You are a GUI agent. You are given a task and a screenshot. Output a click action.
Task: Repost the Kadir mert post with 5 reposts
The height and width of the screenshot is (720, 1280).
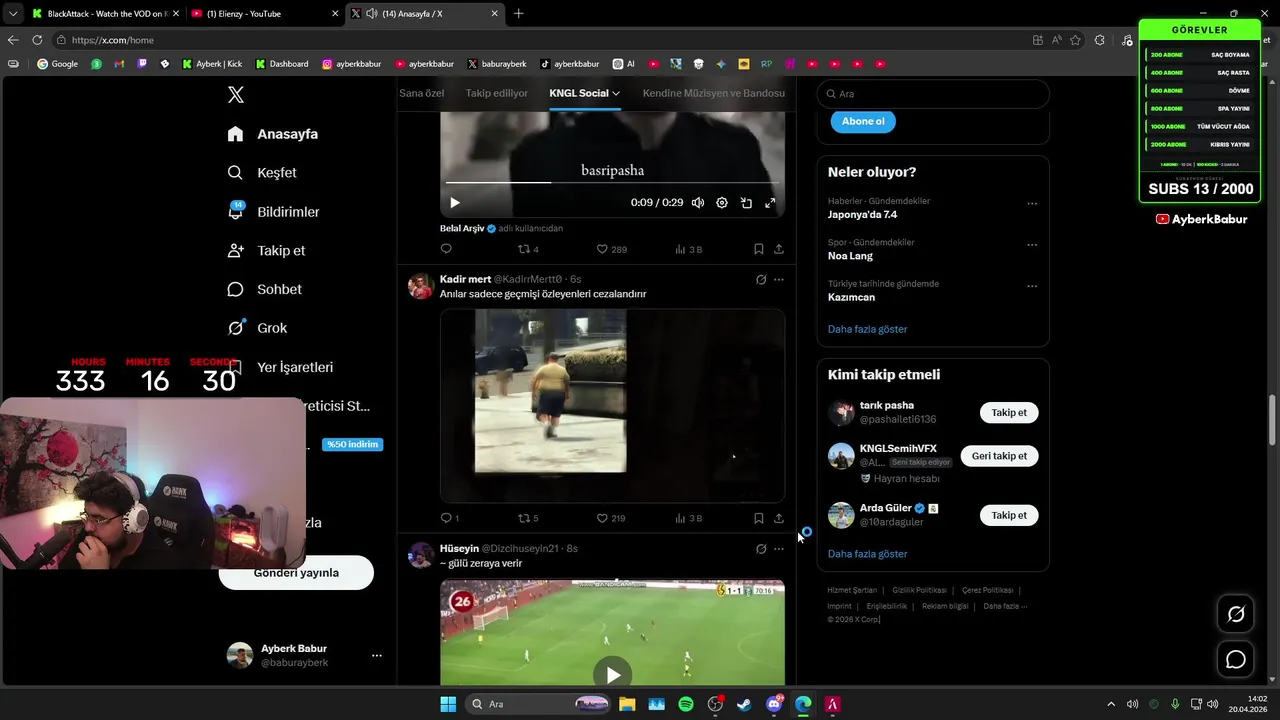pos(528,518)
